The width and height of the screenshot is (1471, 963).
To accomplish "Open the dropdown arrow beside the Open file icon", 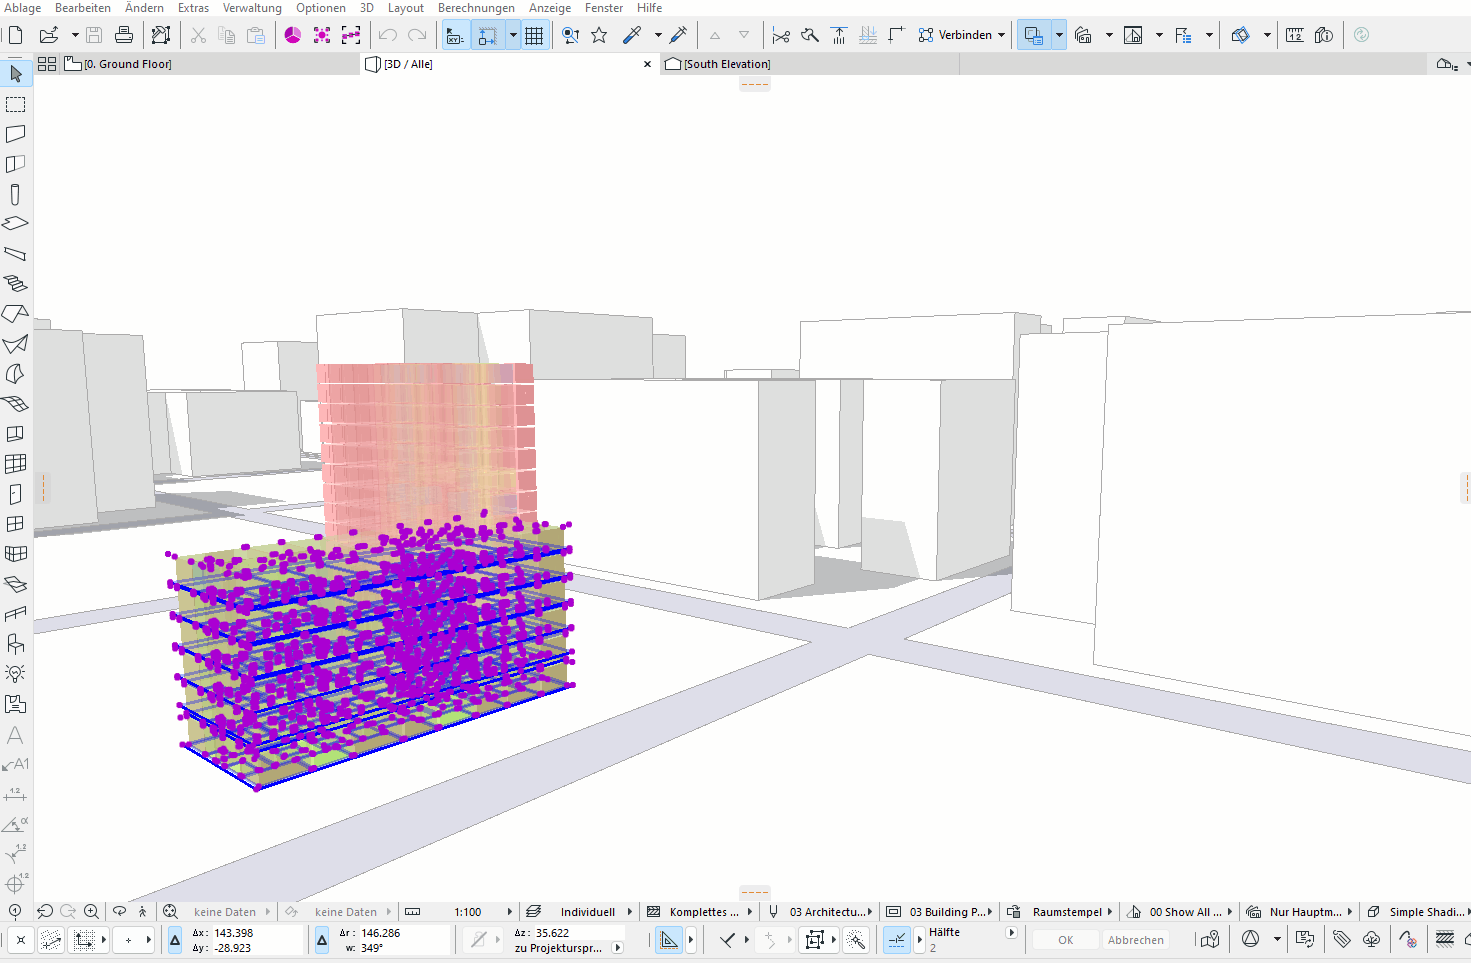I will [x=75, y=35].
